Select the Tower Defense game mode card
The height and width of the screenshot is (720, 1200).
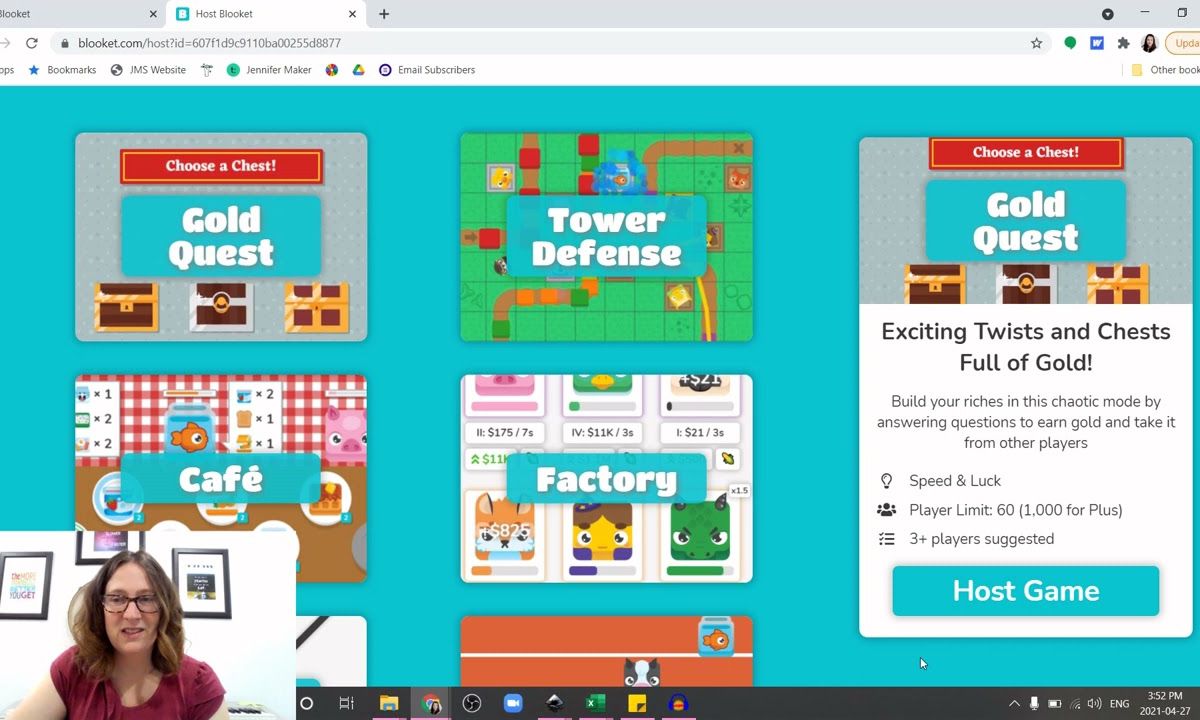pos(606,237)
